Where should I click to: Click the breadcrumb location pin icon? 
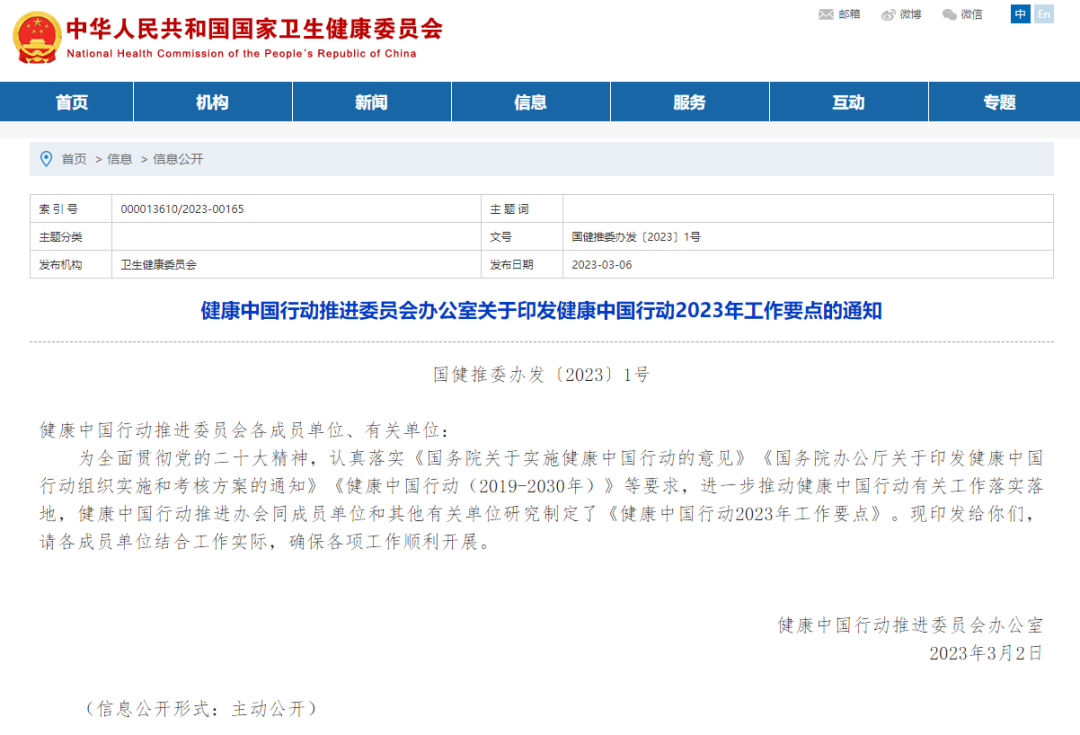click(46, 158)
